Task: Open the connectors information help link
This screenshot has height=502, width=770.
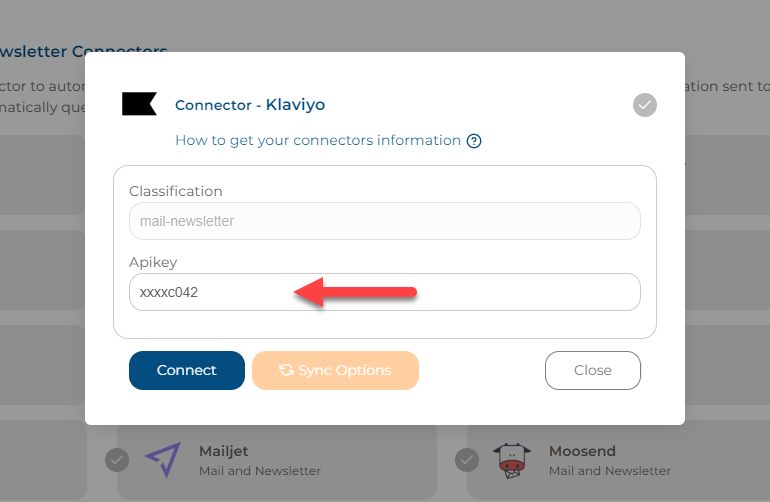Action: click(x=318, y=140)
